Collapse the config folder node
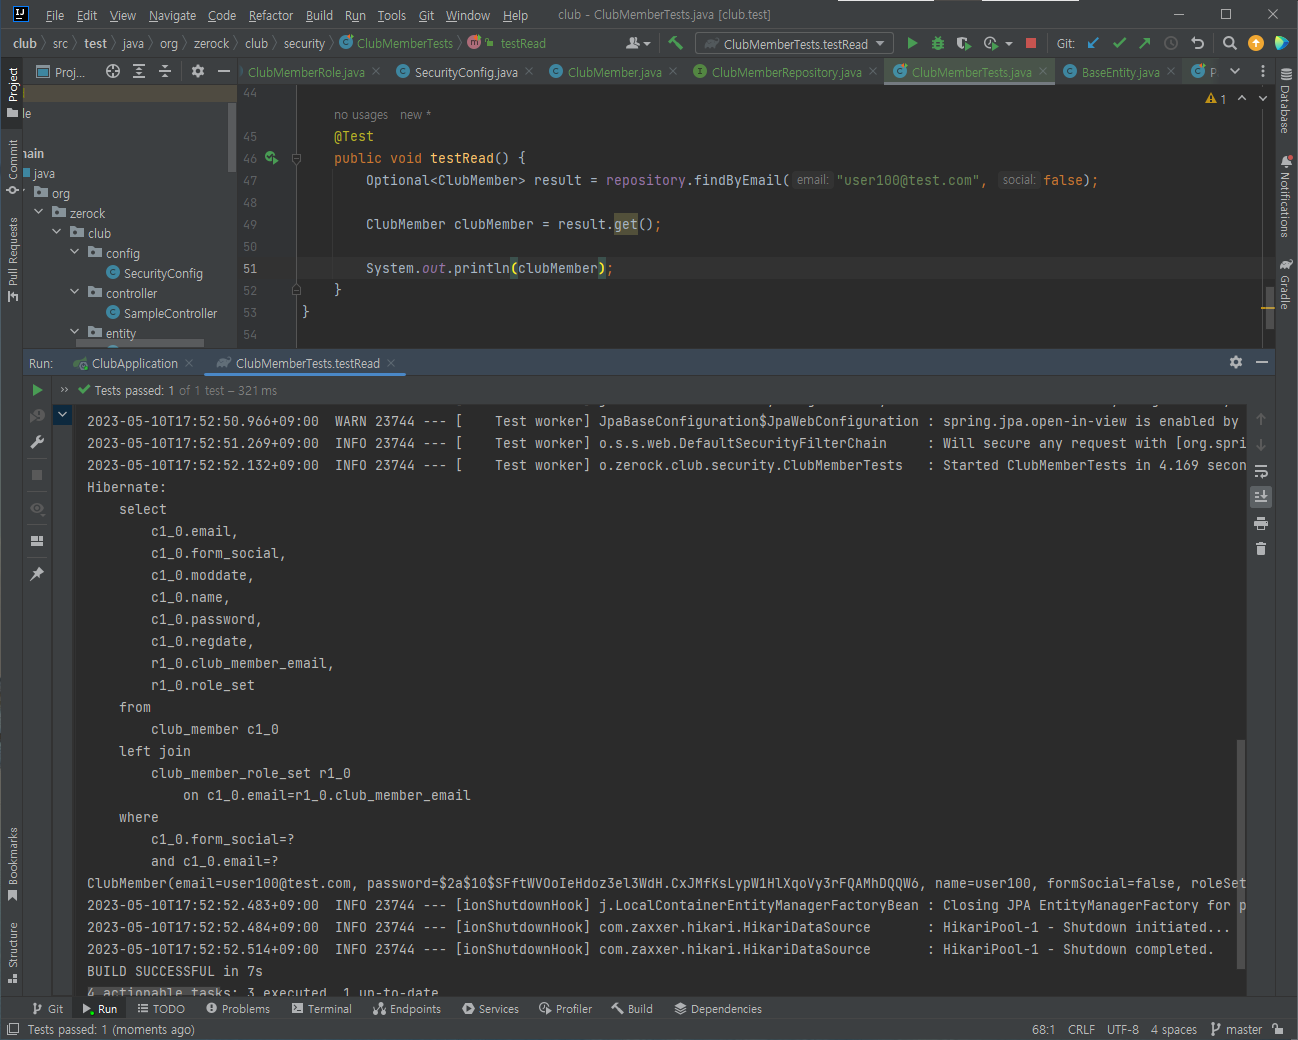Viewport: 1298px width, 1040px height. tap(75, 252)
